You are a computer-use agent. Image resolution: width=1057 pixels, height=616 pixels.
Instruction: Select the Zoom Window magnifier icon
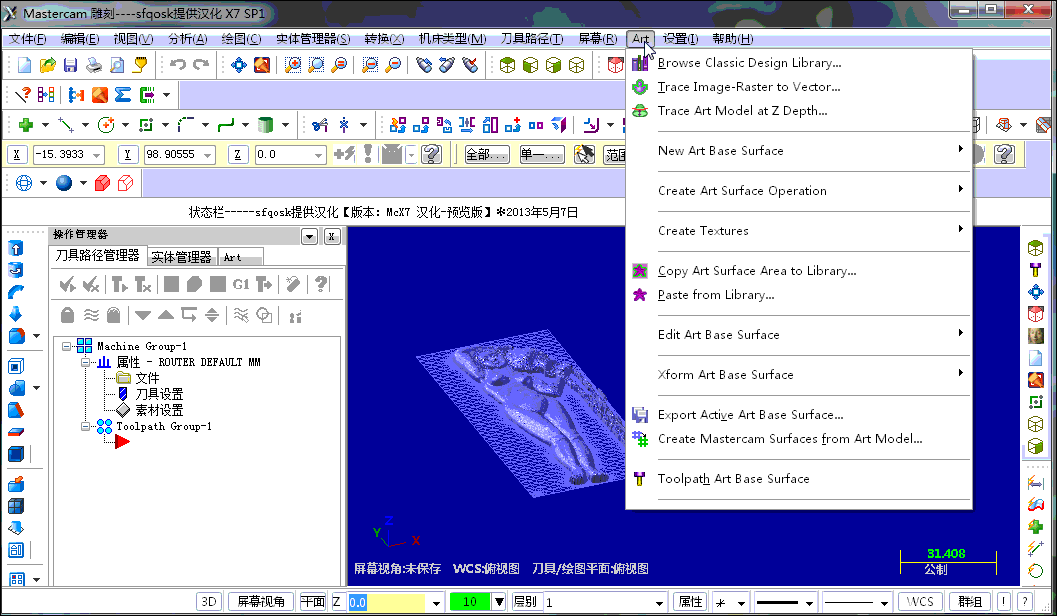(293, 65)
